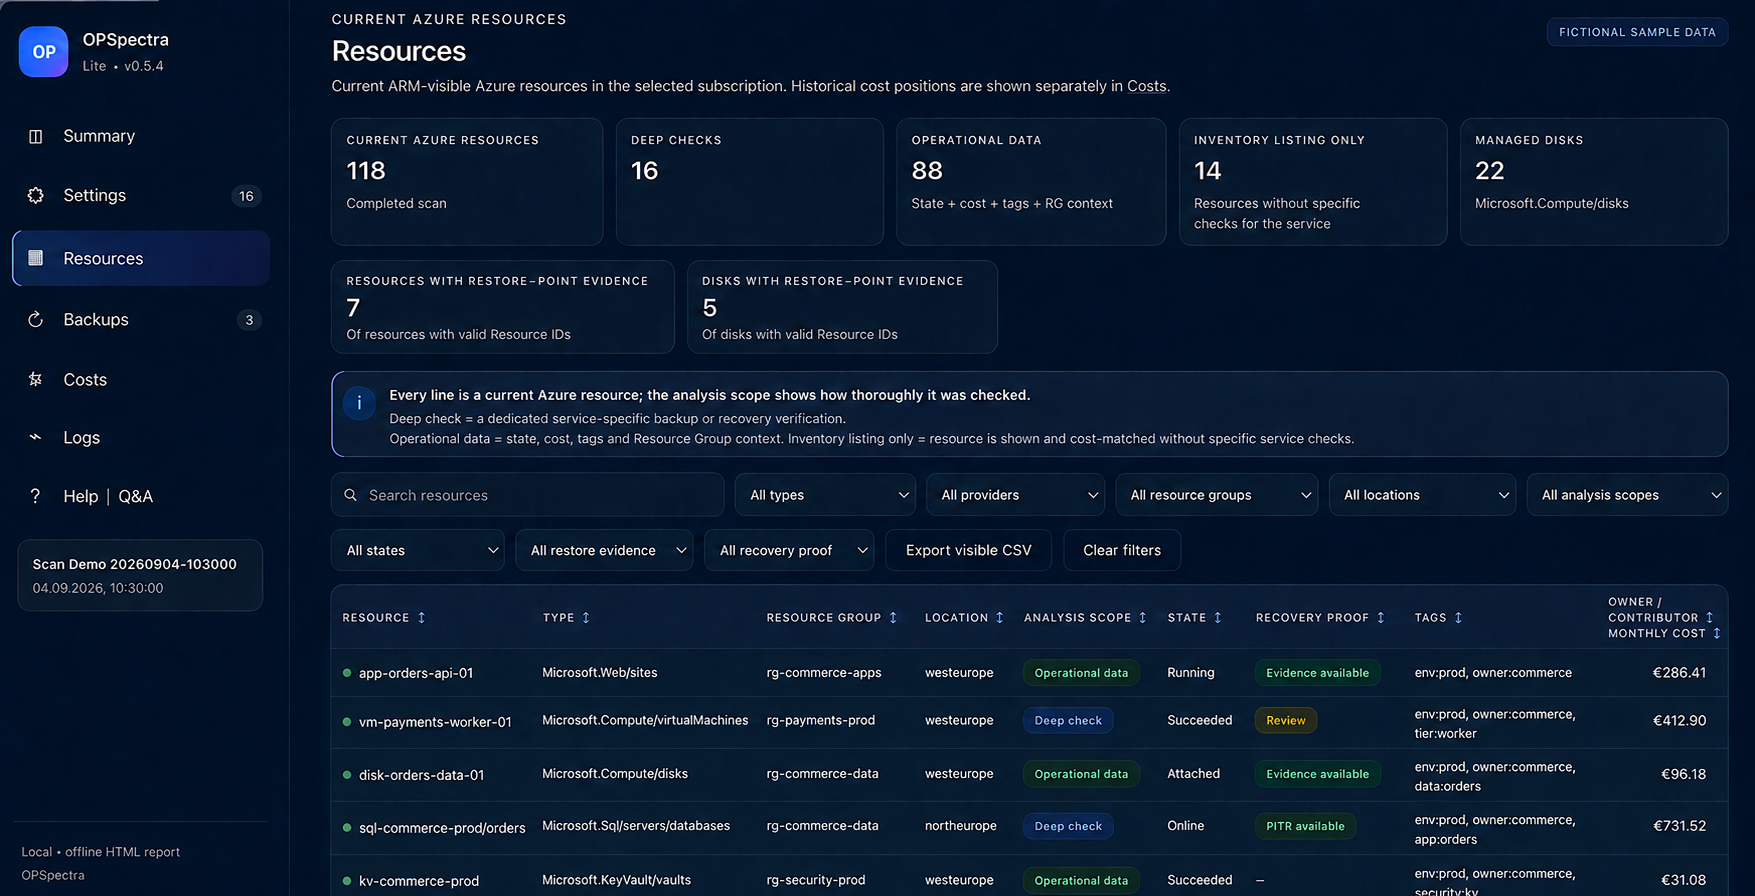The height and width of the screenshot is (896, 1755).
Task: Open the Logs section
Action: (x=141, y=437)
